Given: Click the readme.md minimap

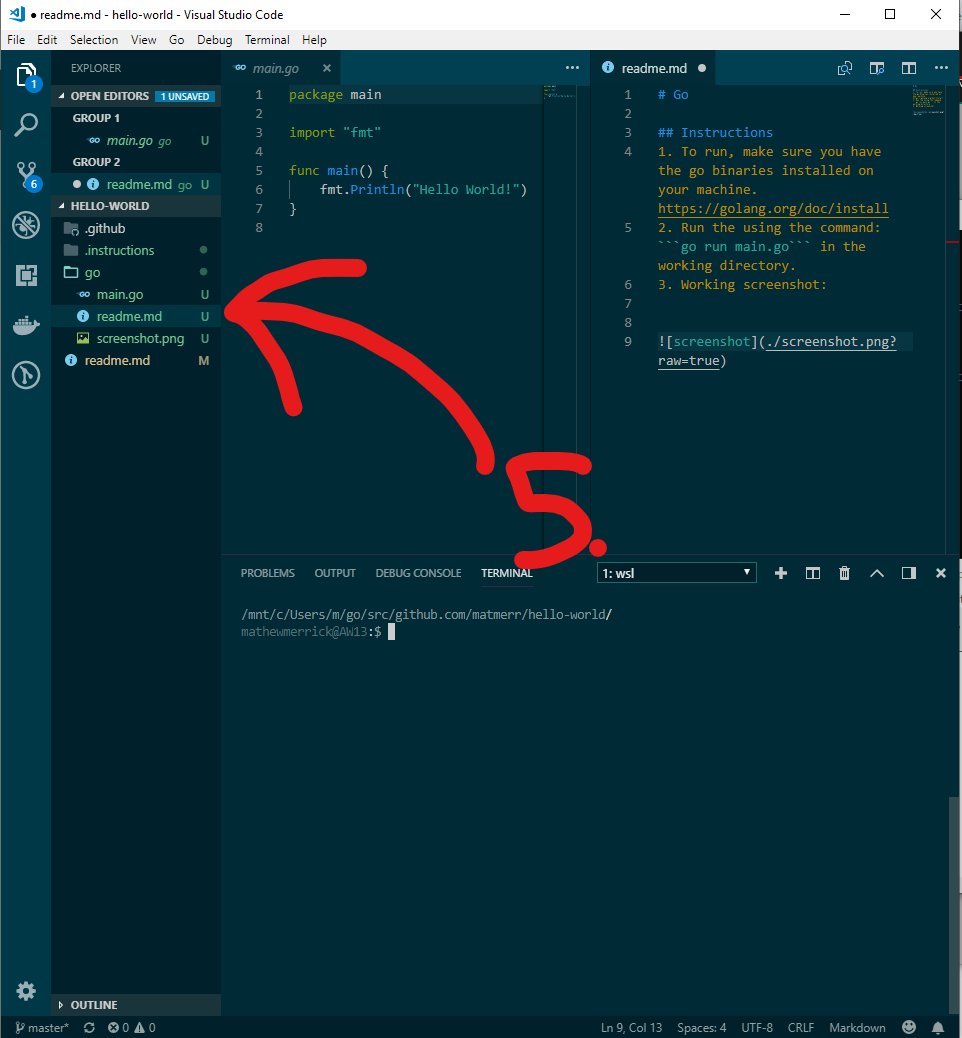Looking at the screenshot, I should coord(928,99).
